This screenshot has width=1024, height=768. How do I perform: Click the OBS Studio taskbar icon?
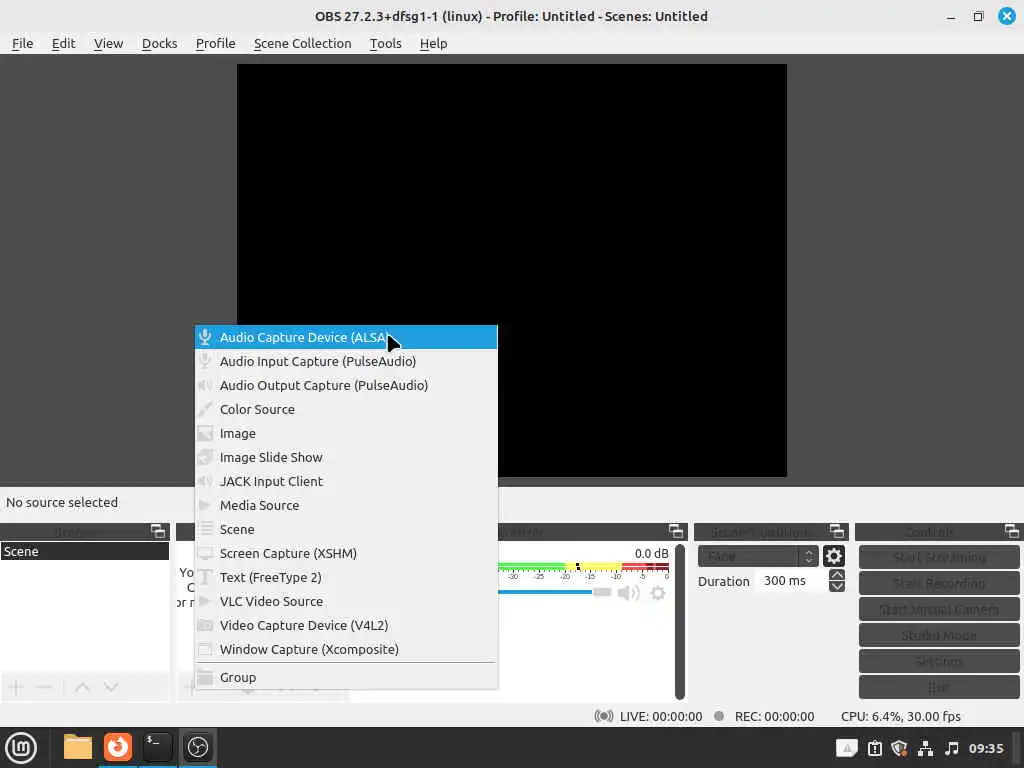tap(197, 747)
